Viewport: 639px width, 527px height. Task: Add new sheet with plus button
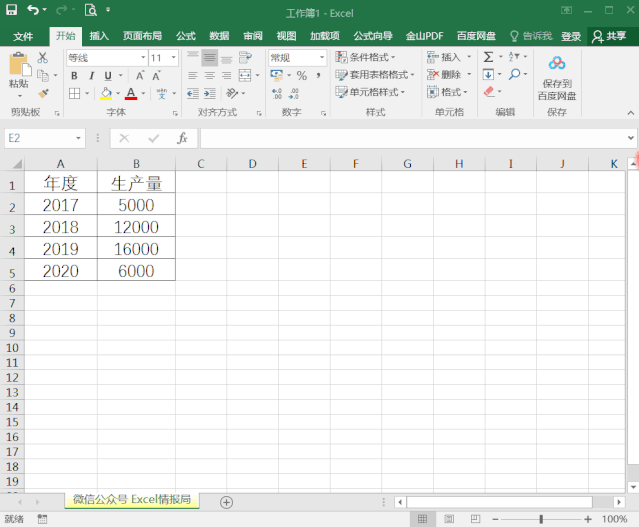[227, 502]
